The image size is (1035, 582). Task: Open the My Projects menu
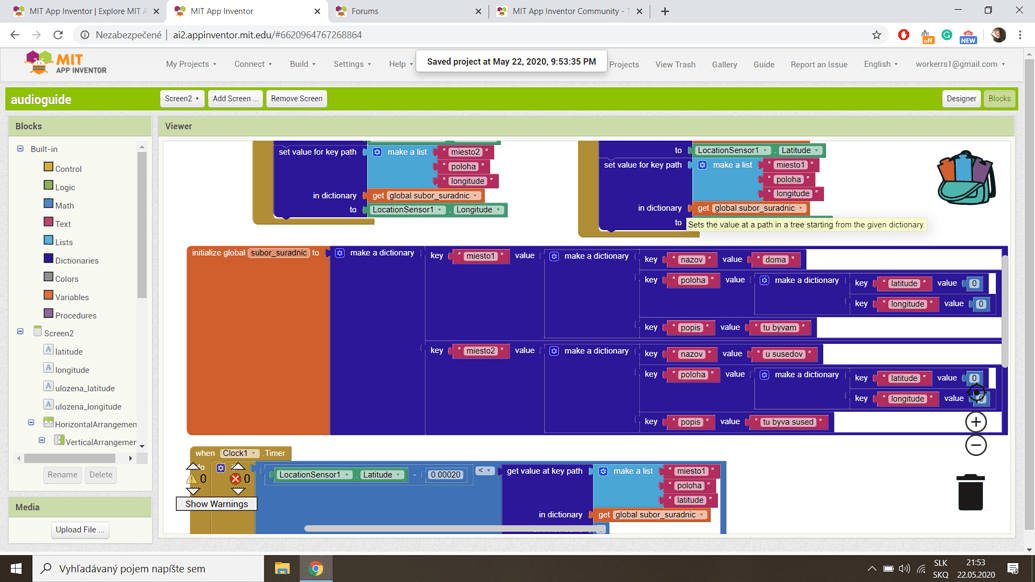tap(190, 64)
